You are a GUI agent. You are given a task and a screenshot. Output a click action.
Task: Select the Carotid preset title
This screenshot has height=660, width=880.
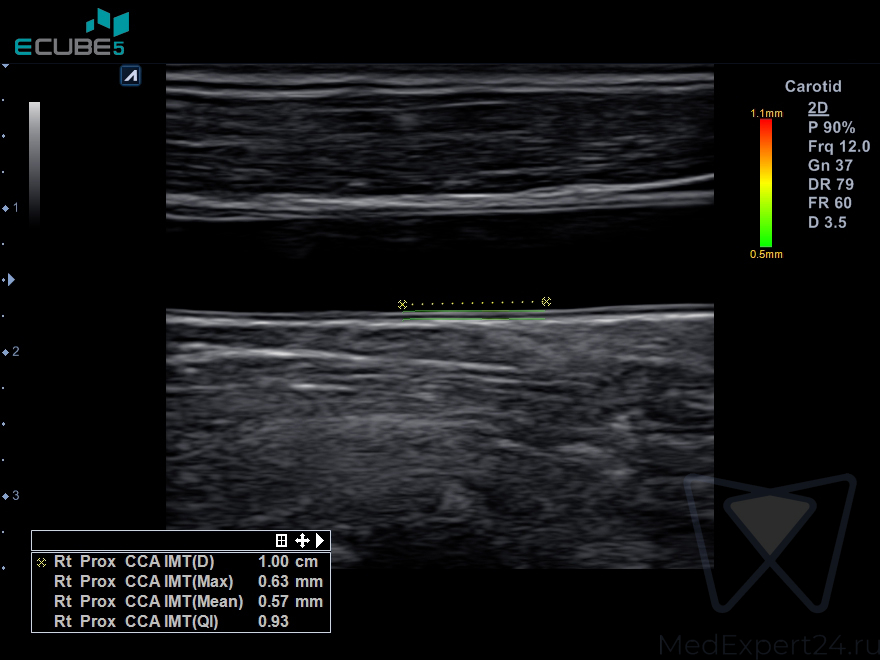(813, 87)
